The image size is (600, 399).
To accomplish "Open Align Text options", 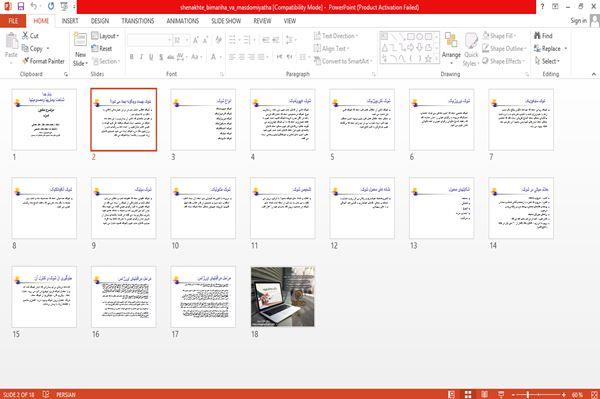I will pyautogui.click(x=331, y=49).
